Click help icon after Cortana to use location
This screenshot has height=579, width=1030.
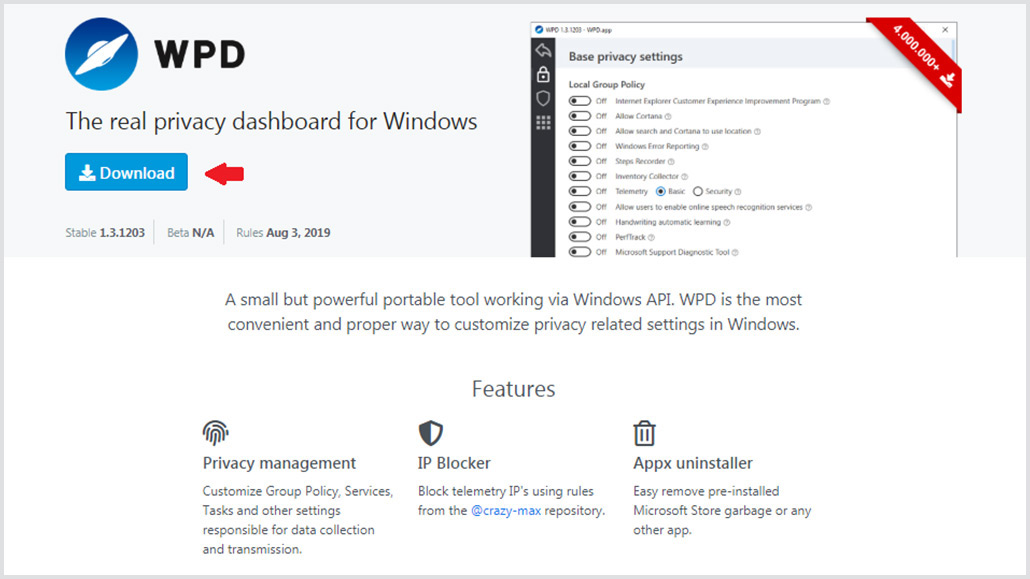click(x=757, y=132)
